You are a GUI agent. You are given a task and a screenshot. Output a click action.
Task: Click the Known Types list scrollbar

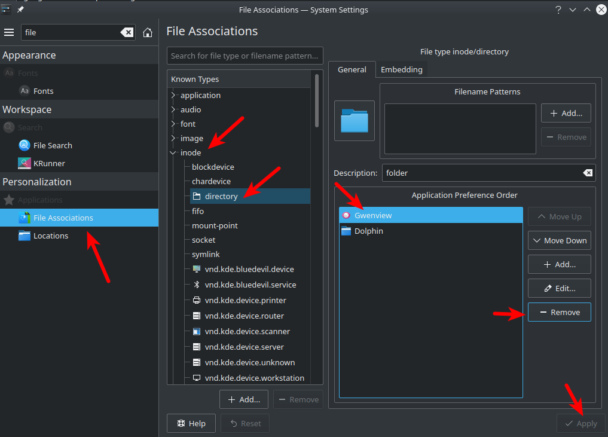click(x=317, y=101)
